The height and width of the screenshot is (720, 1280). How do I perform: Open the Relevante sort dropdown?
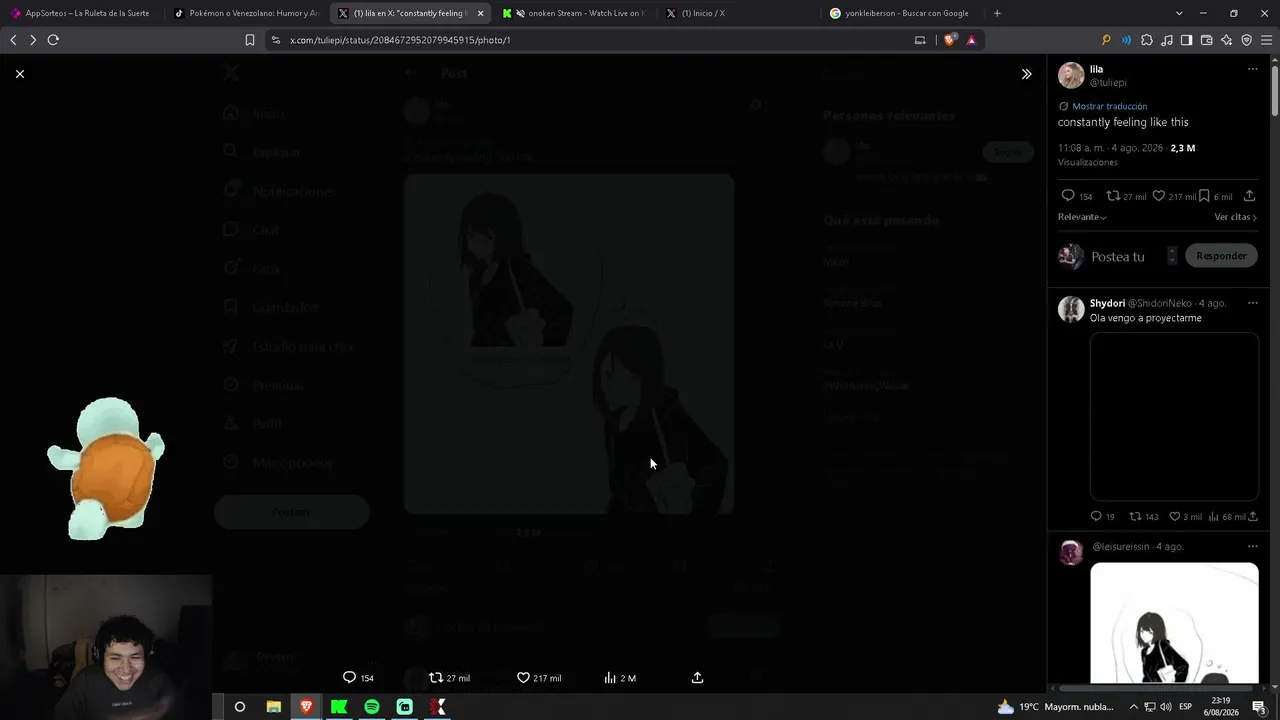1082,217
